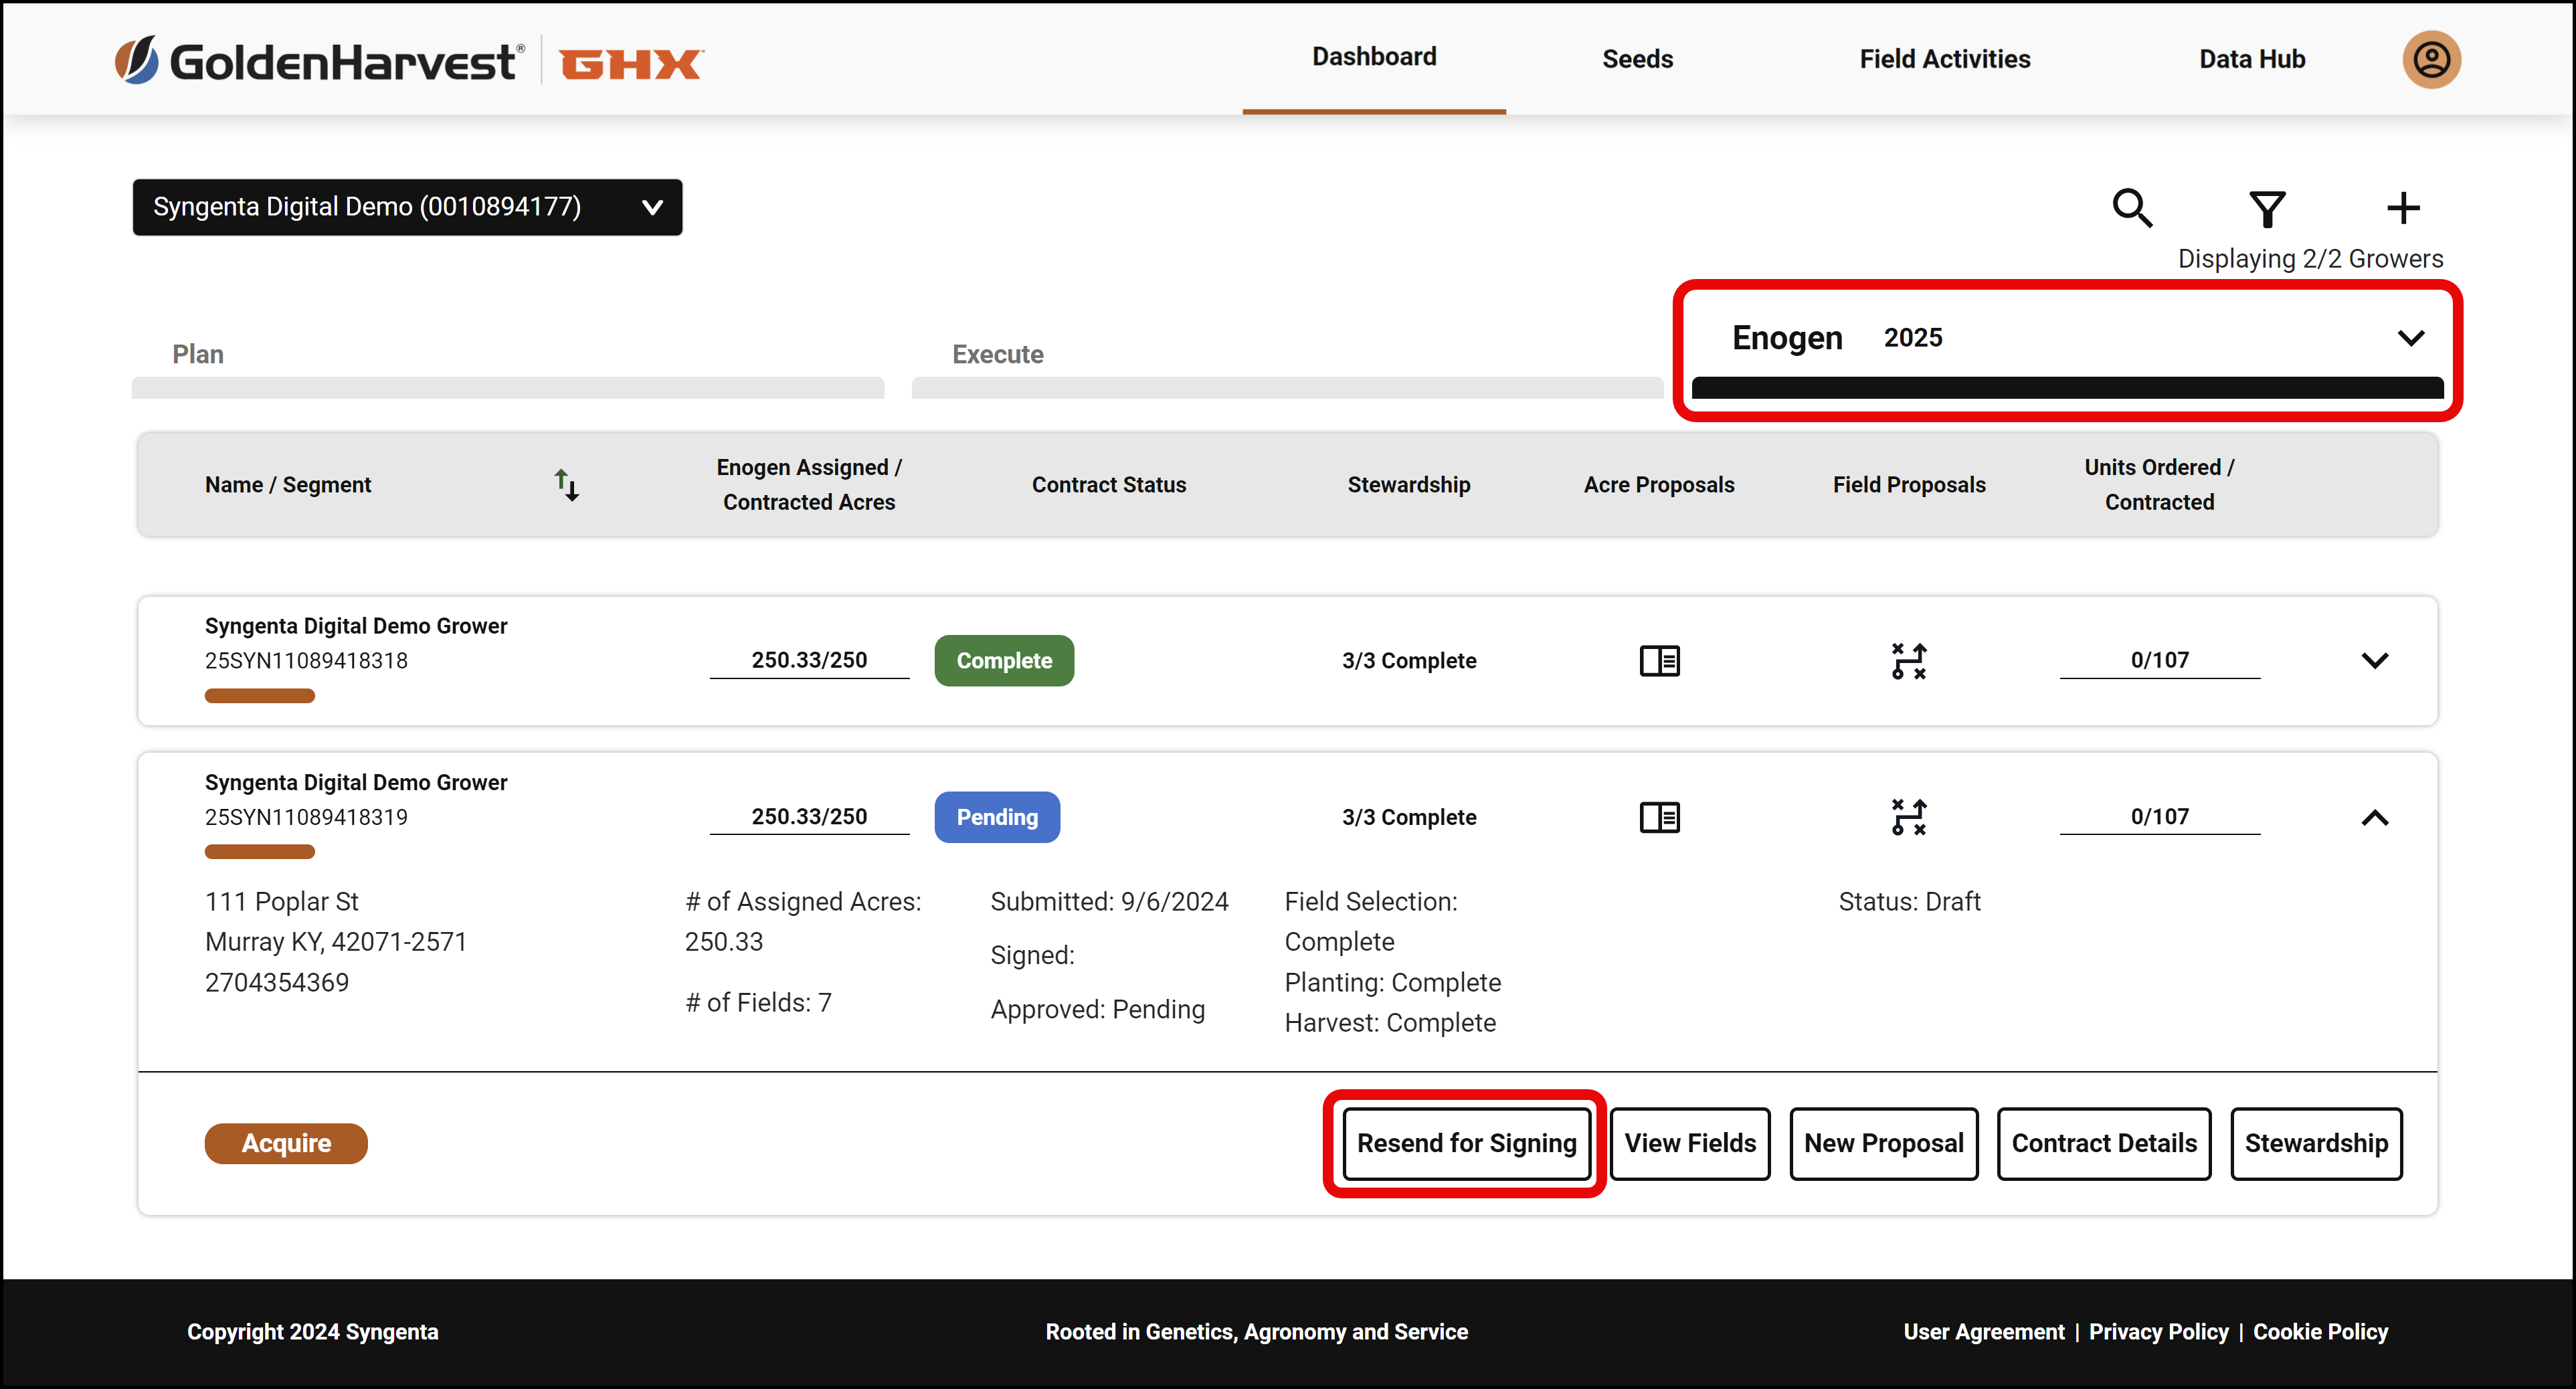Click the GoldenHarvest logo
Viewport: 2576px width, 1389px height.
pos(319,61)
